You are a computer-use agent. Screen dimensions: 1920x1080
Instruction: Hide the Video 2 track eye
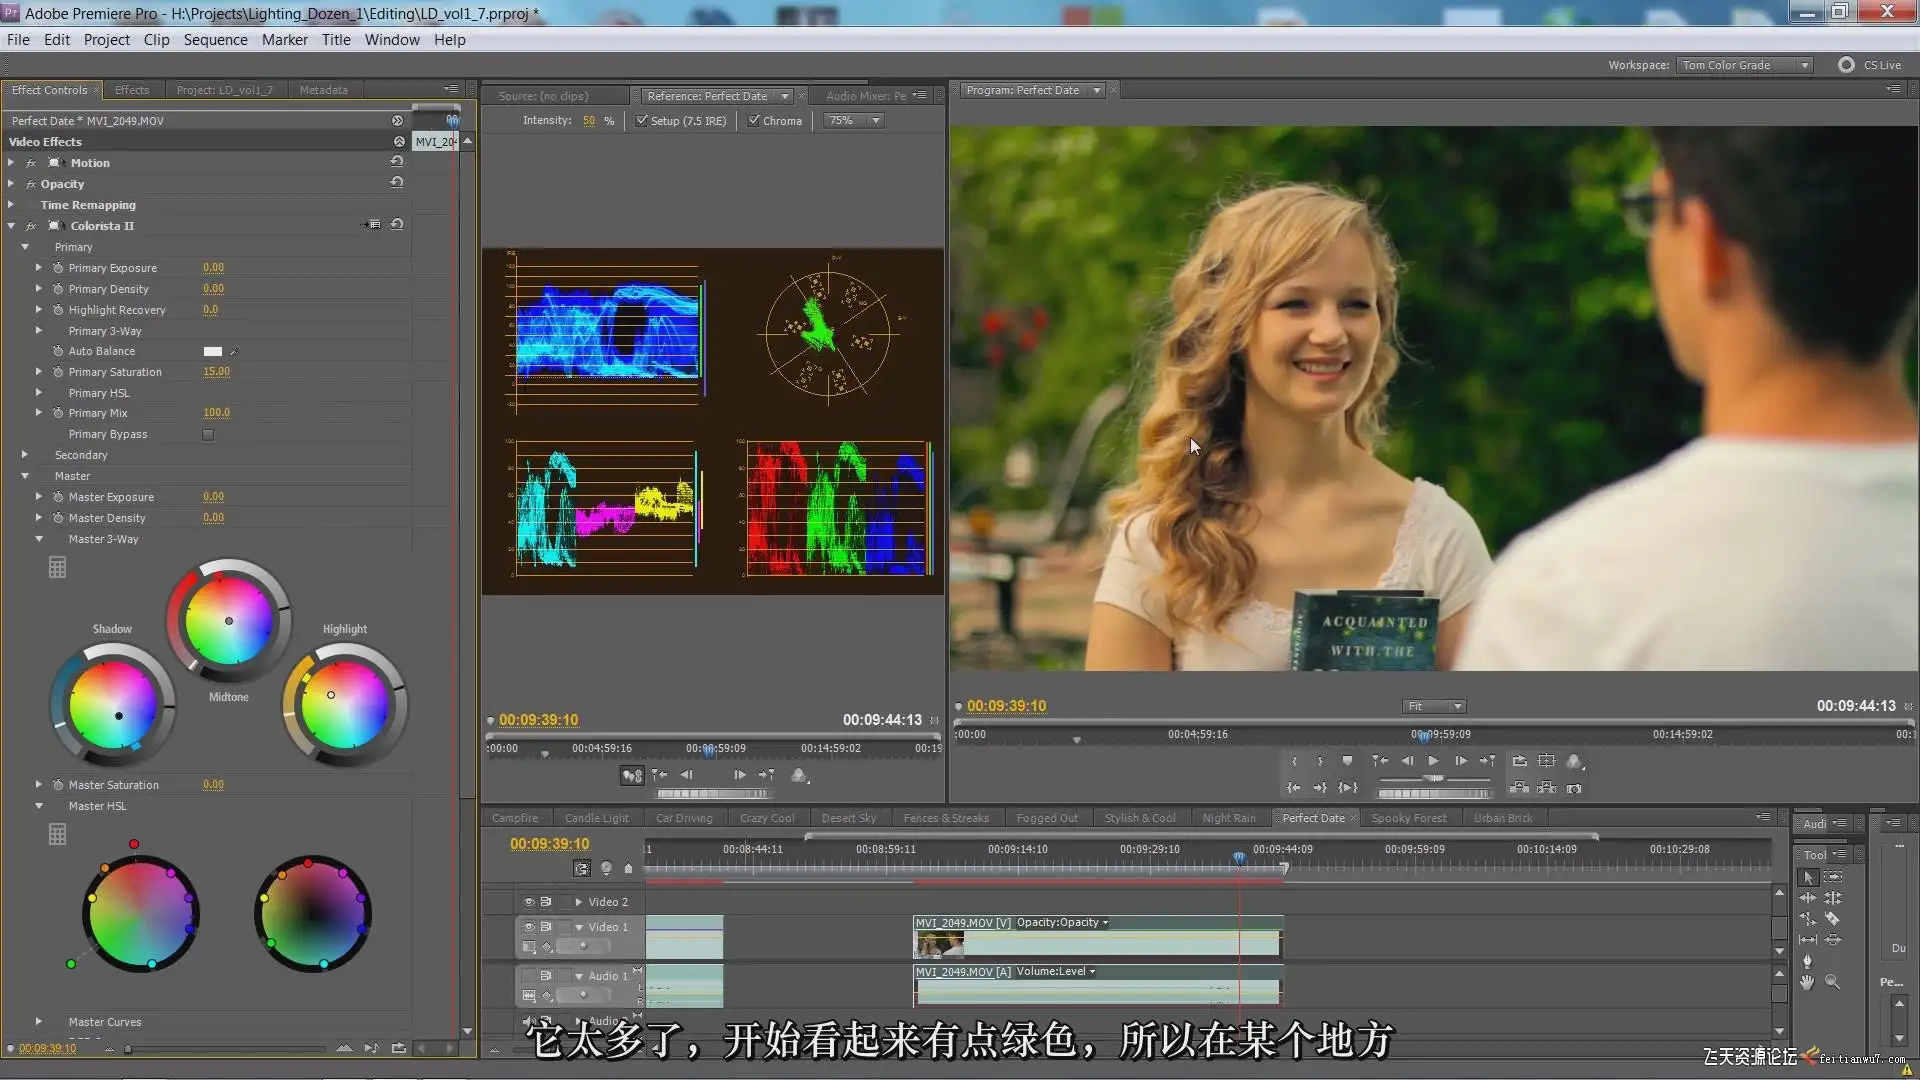(529, 901)
